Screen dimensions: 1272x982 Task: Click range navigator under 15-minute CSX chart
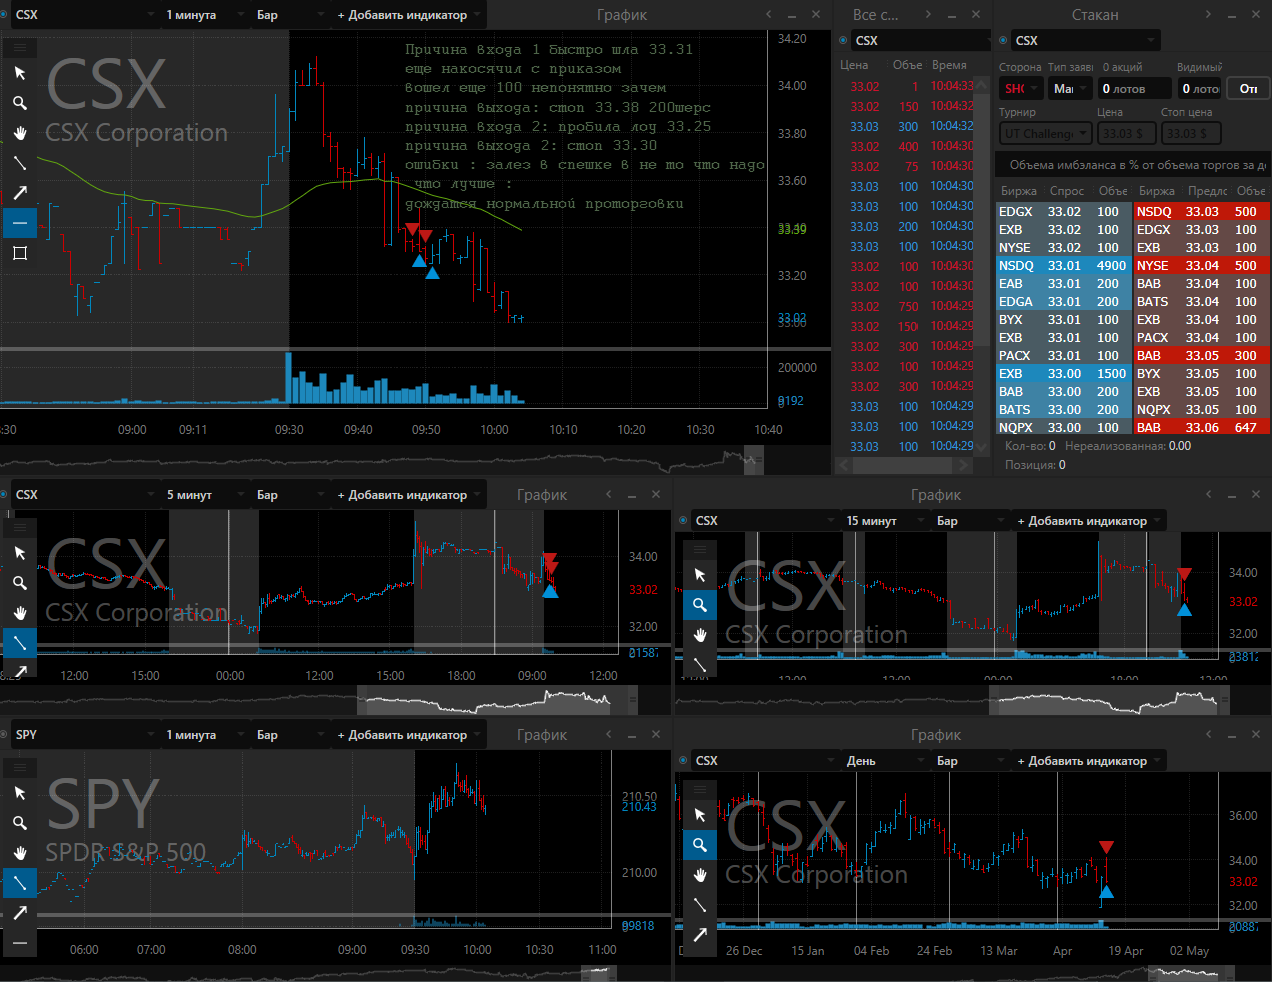[x=952, y=702]
